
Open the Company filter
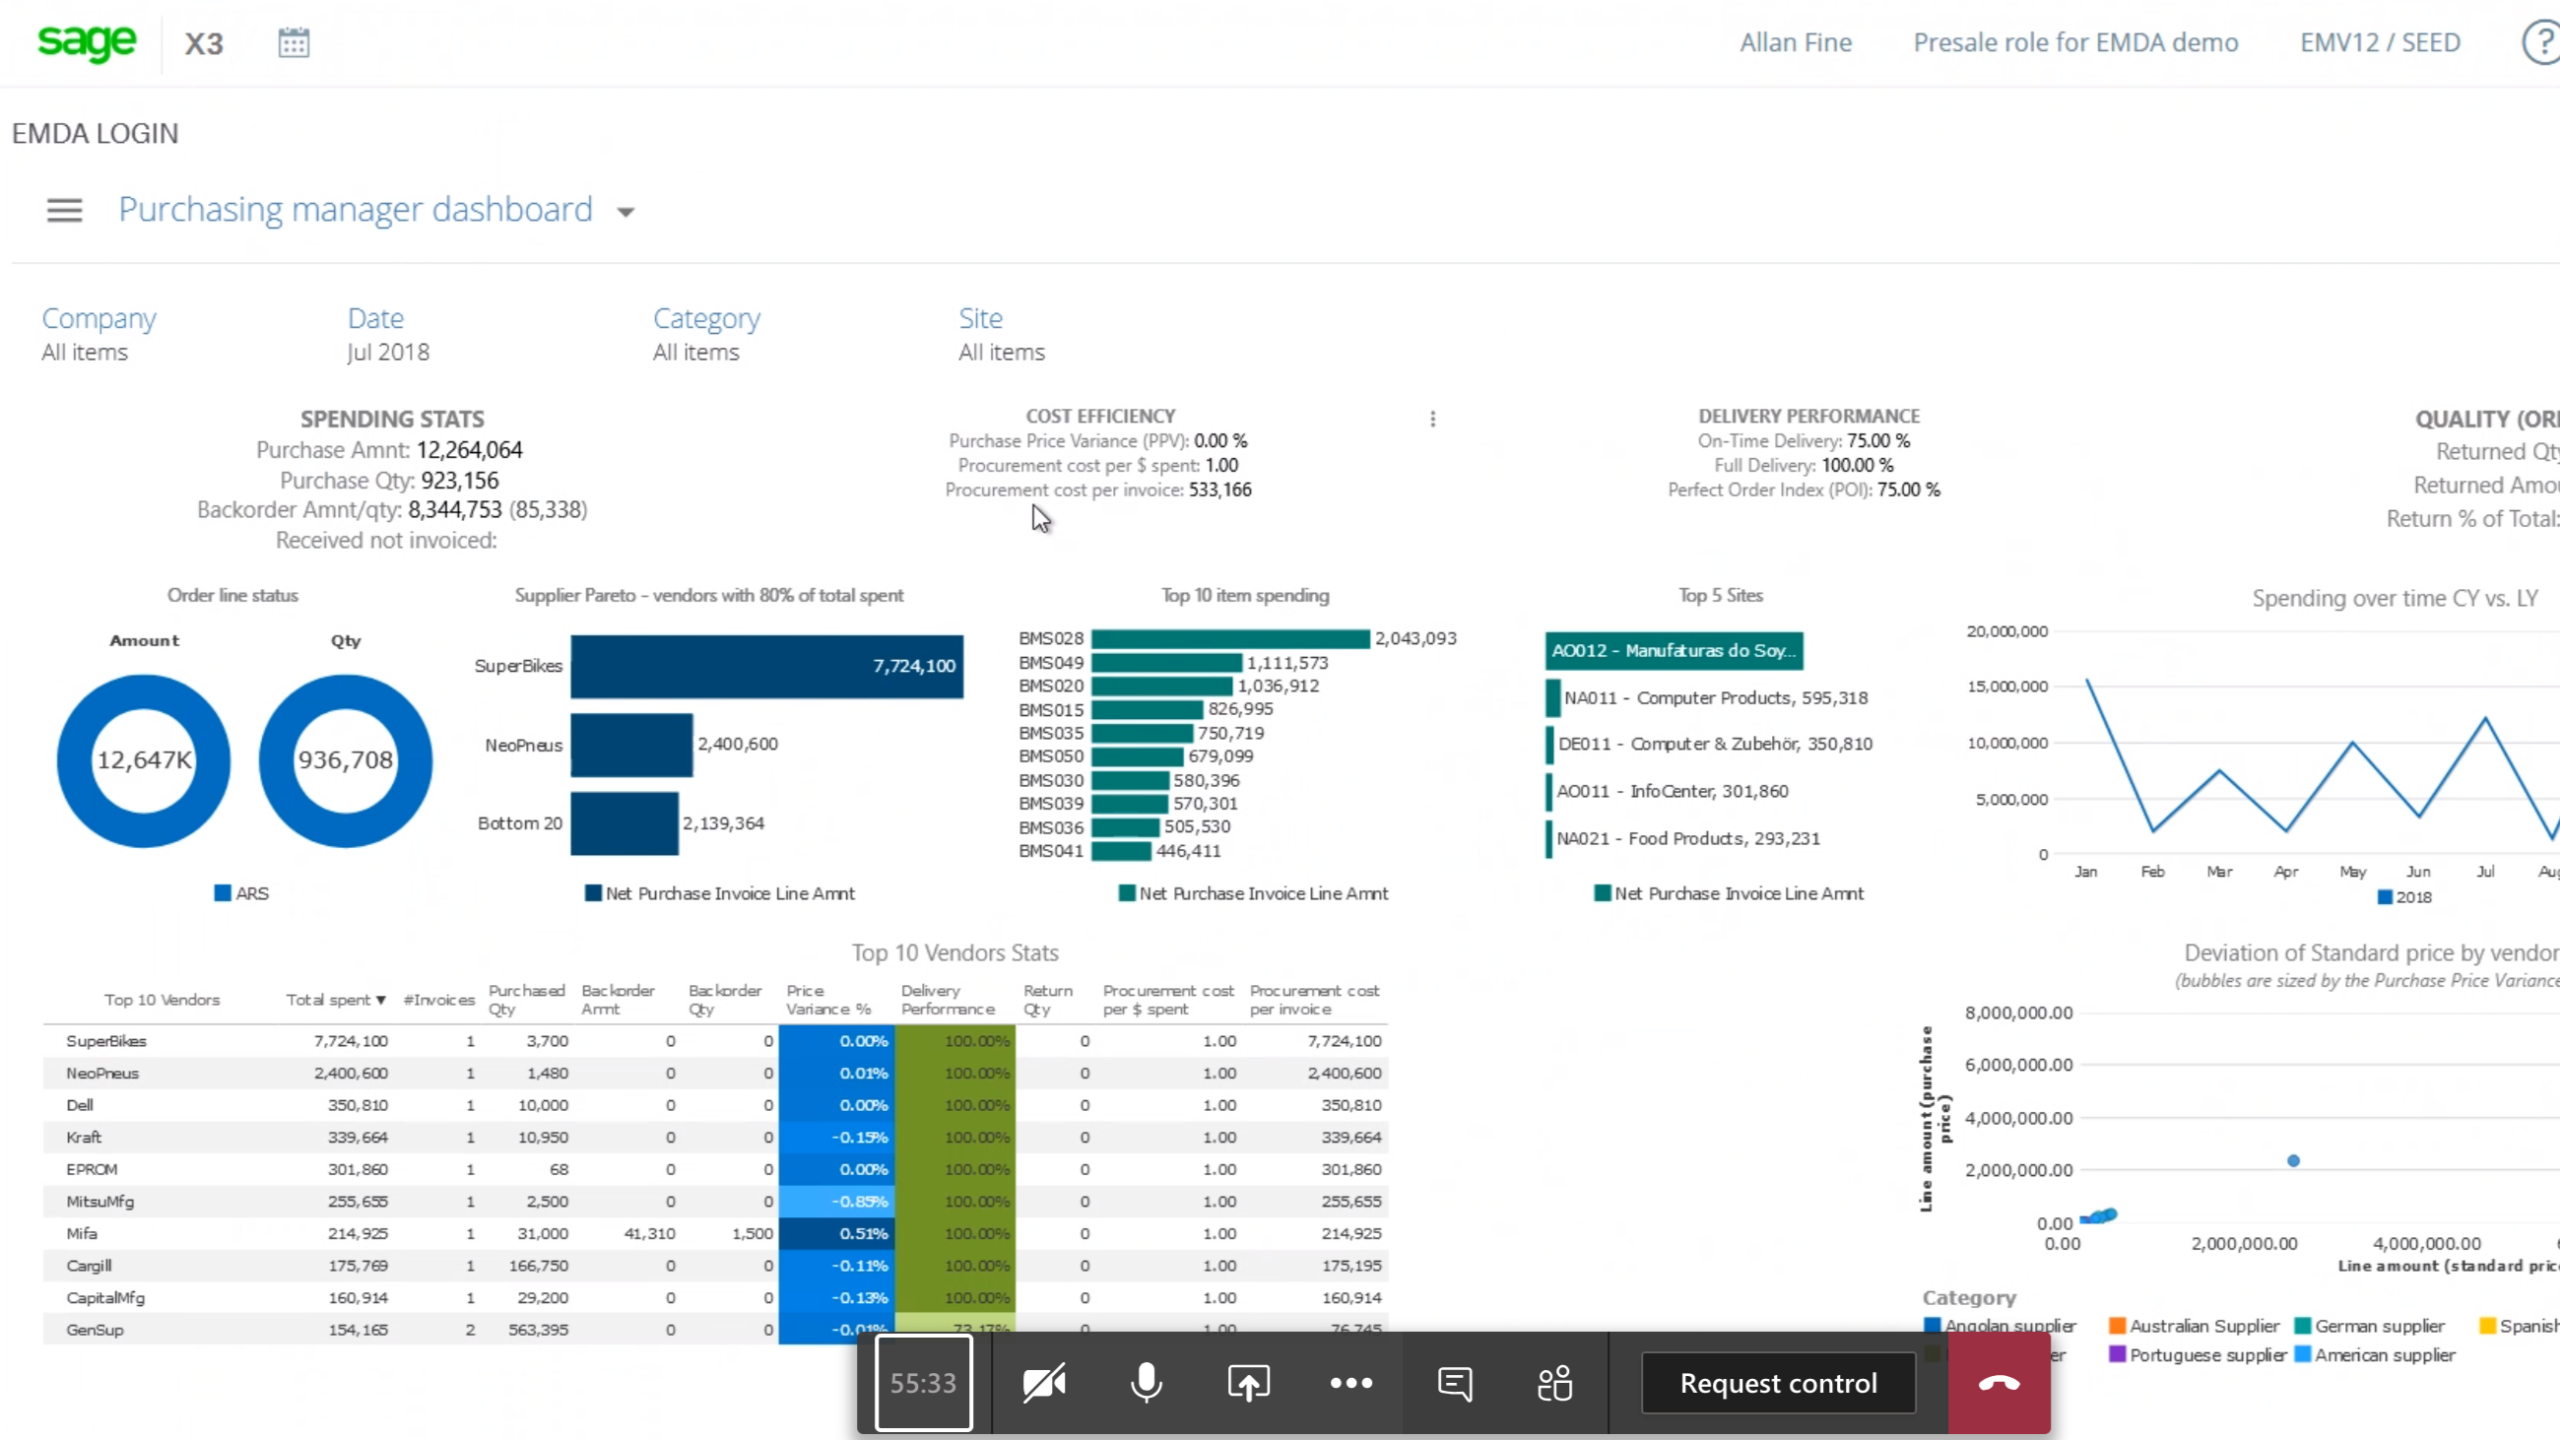[x=99, y=318]
